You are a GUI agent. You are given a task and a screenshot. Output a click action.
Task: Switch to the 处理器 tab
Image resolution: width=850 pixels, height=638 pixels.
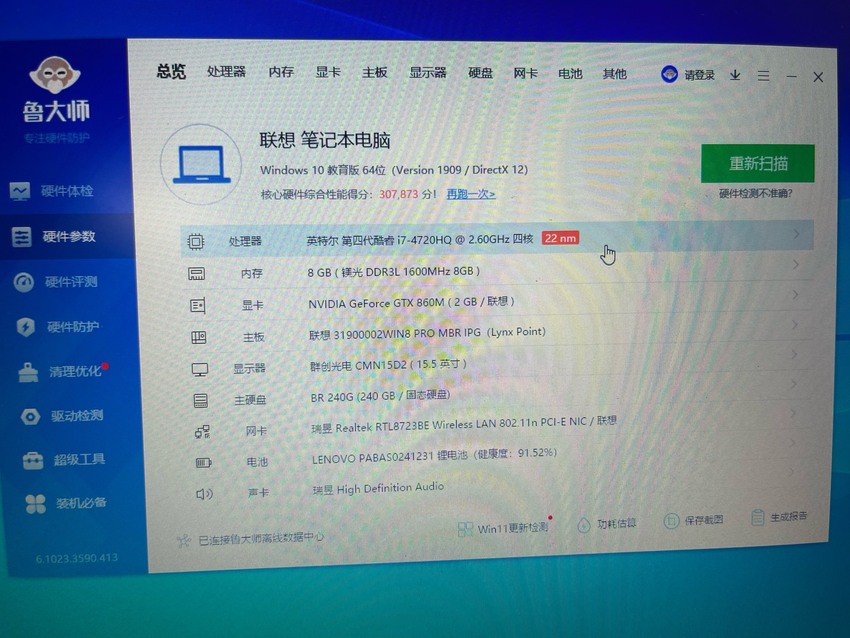click(x=227, y=72)
